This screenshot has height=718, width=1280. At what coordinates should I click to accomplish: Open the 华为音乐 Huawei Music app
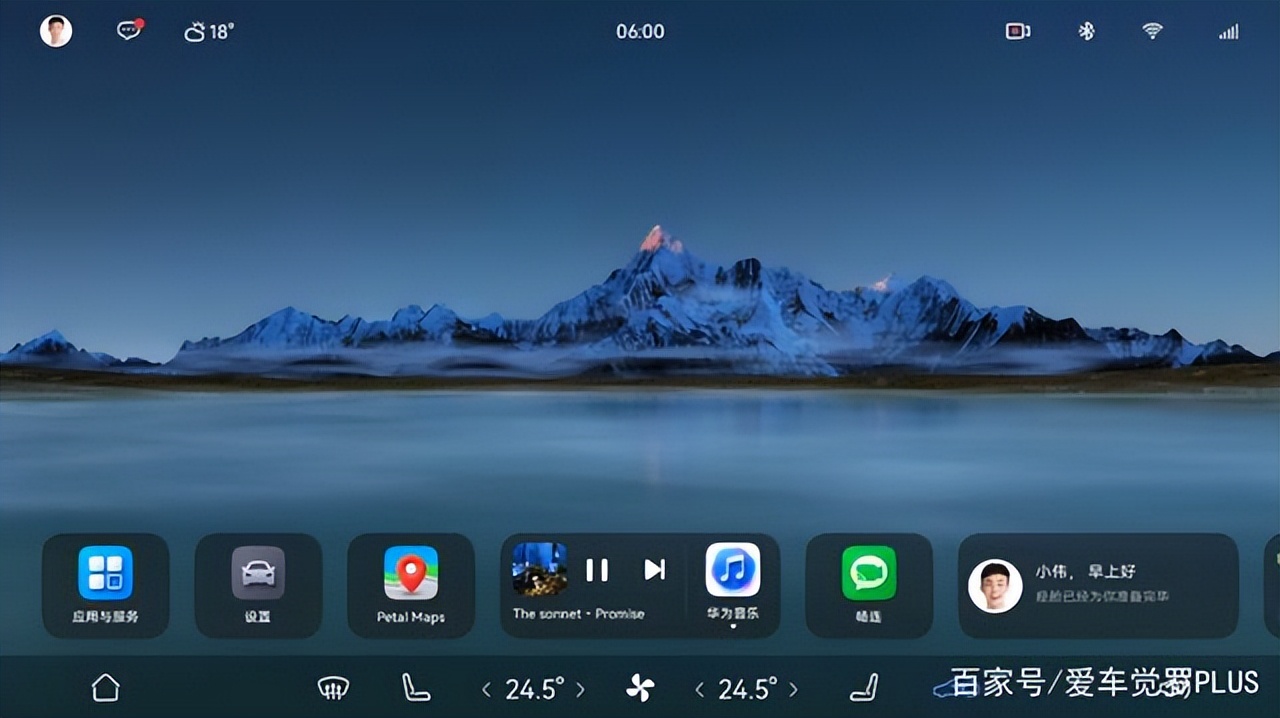[733, 583]
